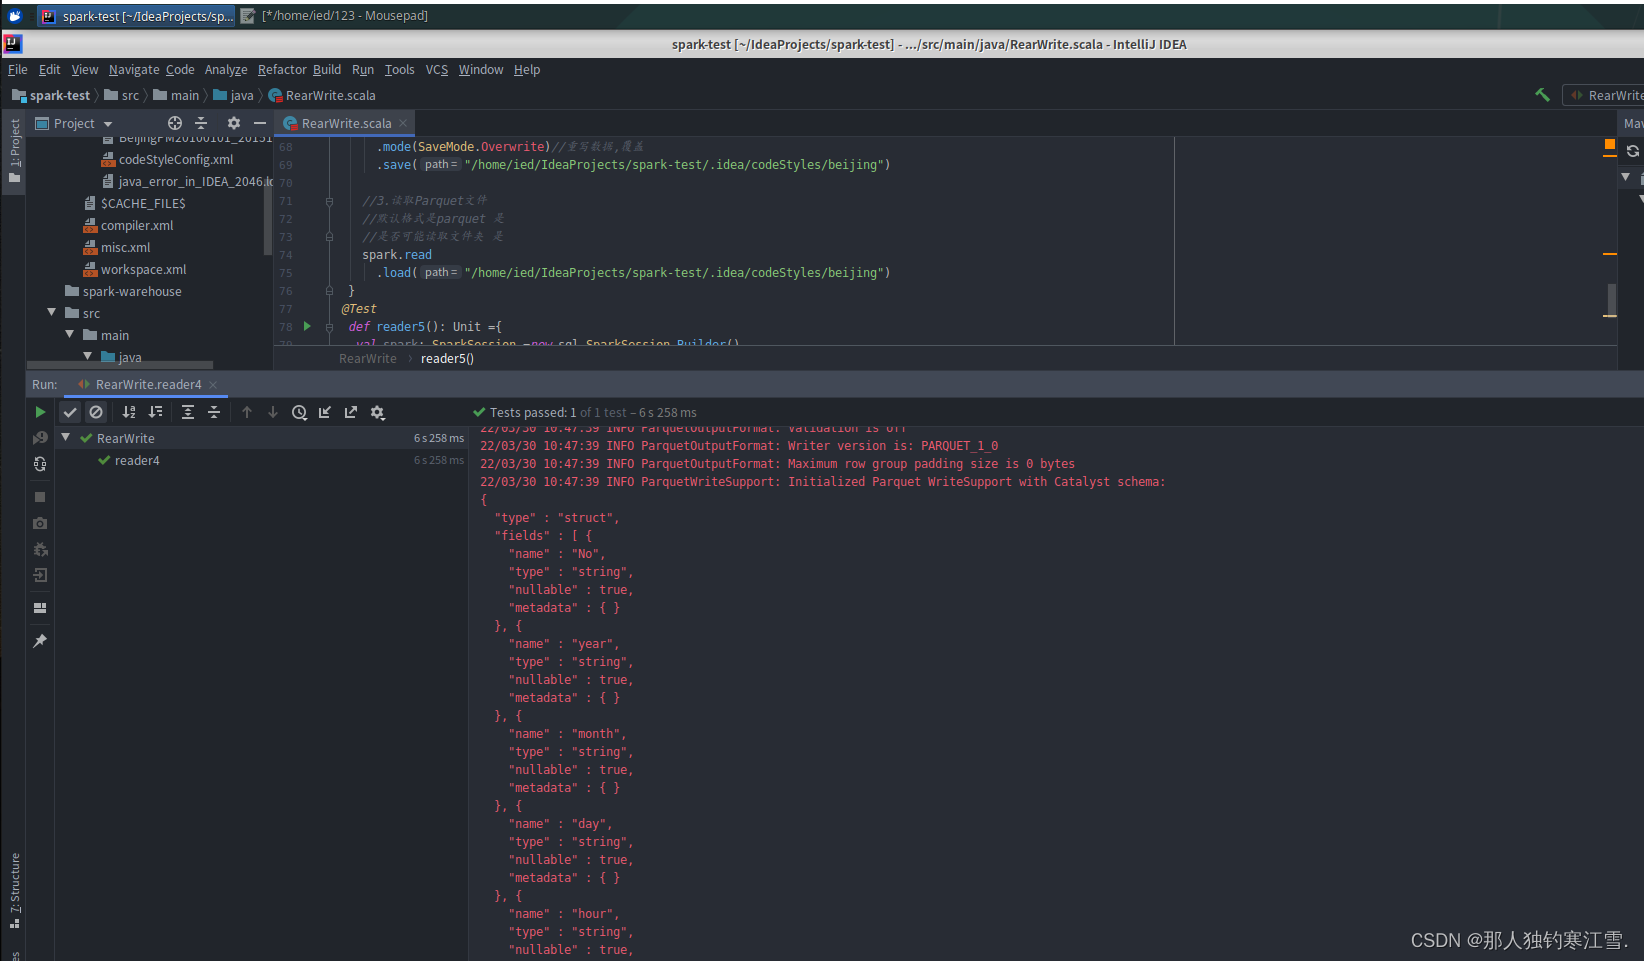Open the Project view dropdown
The height and width of the screenshot is (961, 1644).
pos(74,124)
